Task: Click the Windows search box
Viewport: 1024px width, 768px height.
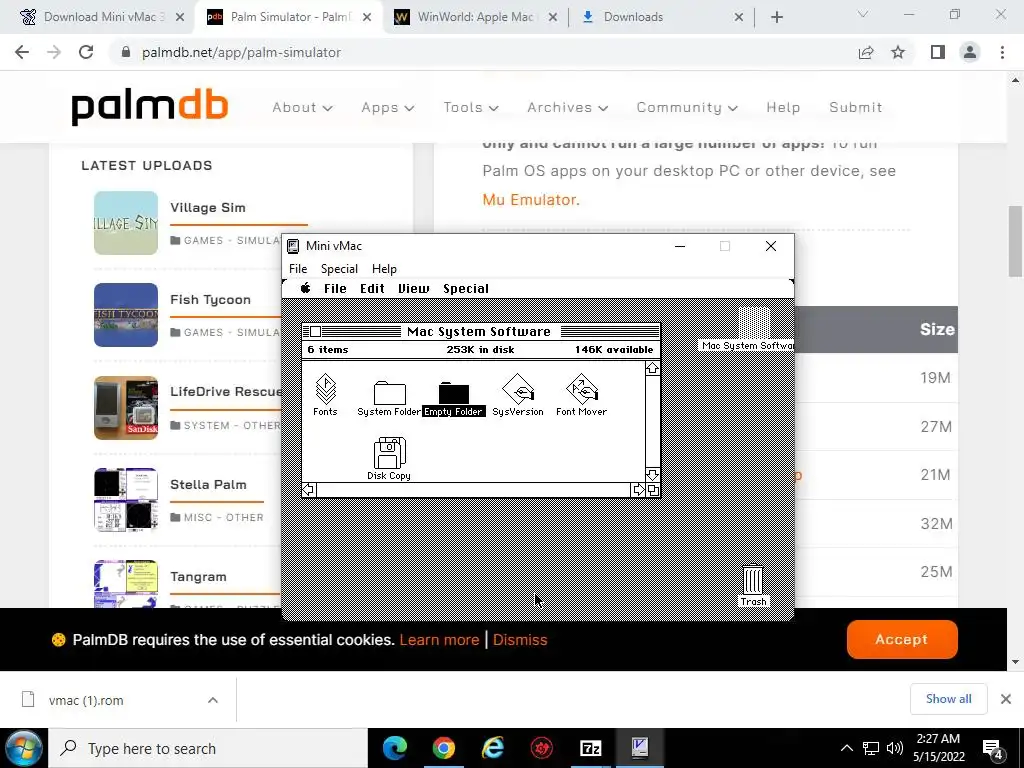Action: pos(209,748)
